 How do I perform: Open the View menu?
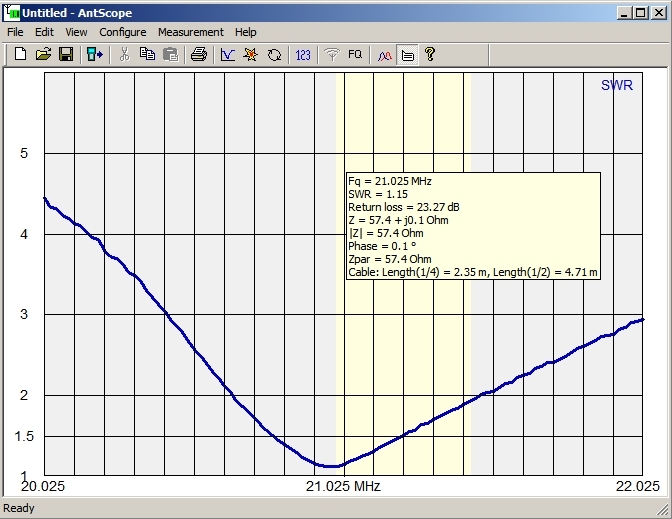coord(76,32)
